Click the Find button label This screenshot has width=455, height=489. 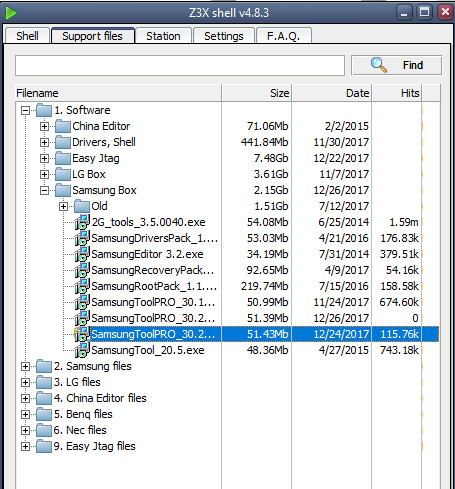(x=413, y=65)
